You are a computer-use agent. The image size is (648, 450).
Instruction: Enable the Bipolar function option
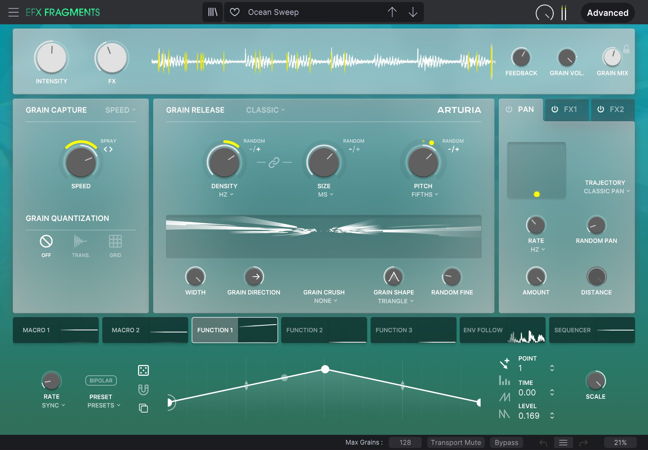click(101, 380)
